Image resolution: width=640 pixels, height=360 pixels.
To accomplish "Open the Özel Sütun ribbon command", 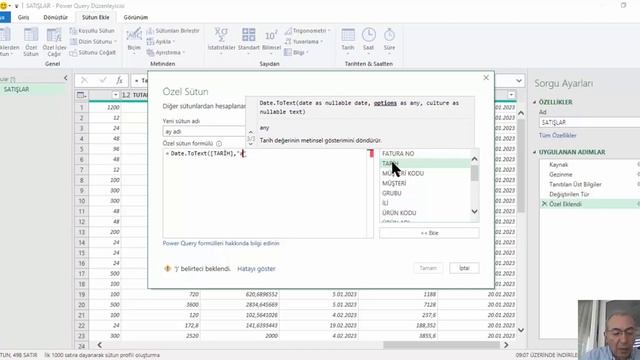I will (31, 42).
